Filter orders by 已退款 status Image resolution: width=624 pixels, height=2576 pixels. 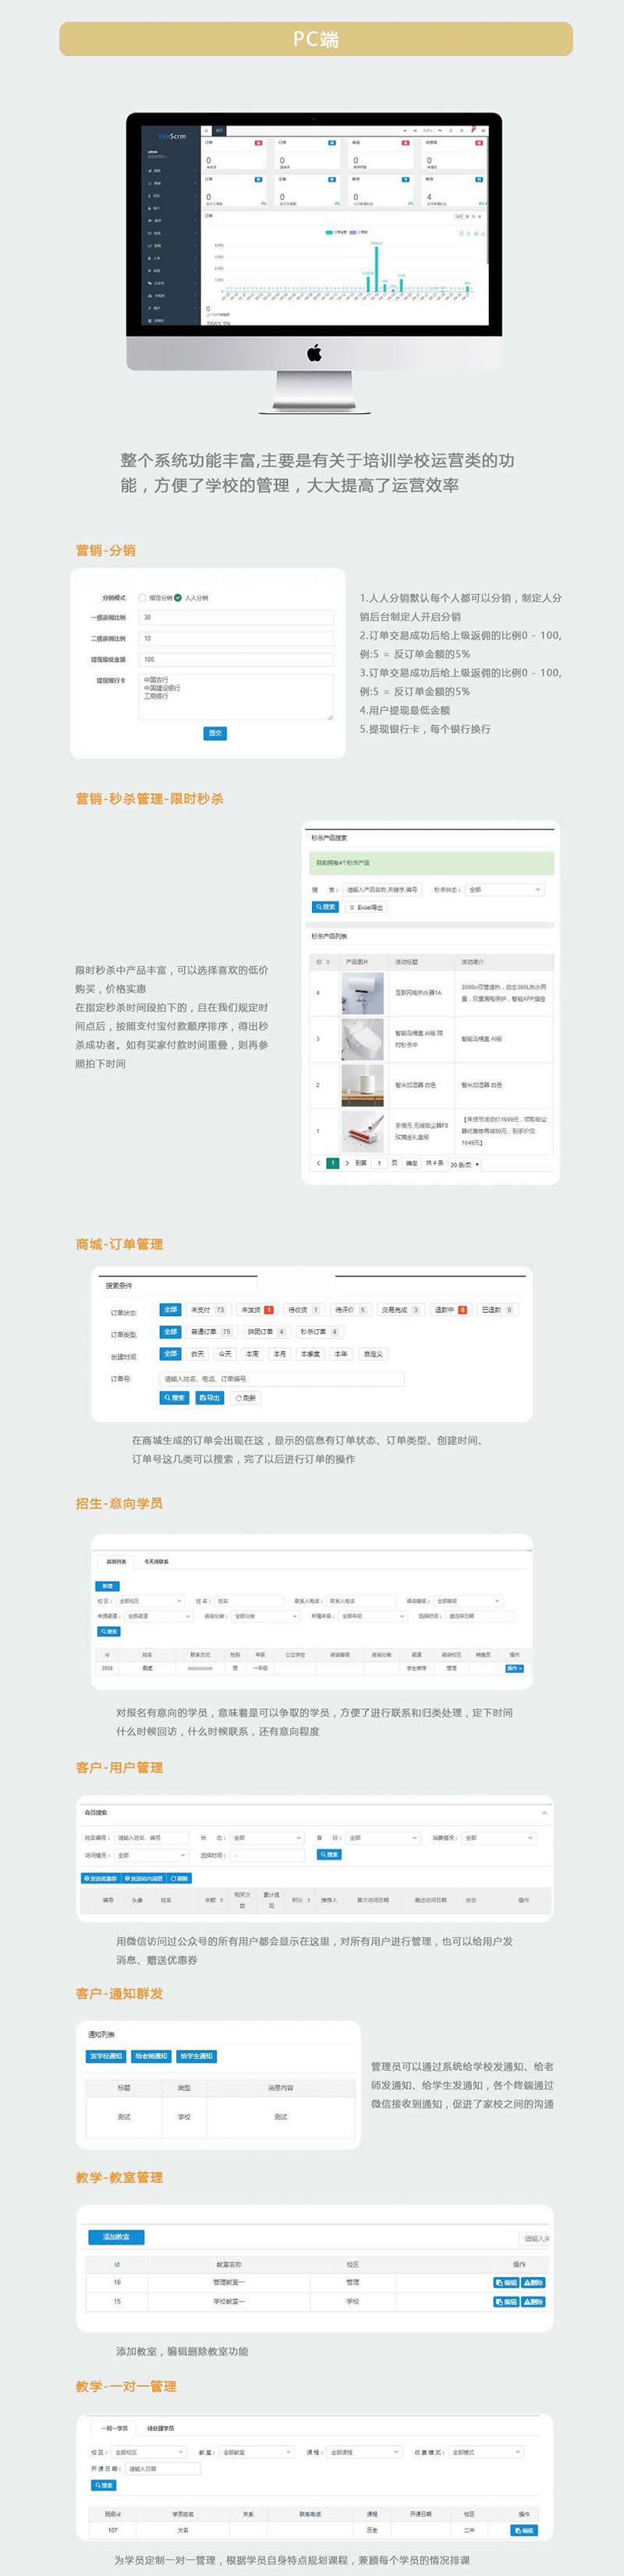click(x=497, y=1309)
